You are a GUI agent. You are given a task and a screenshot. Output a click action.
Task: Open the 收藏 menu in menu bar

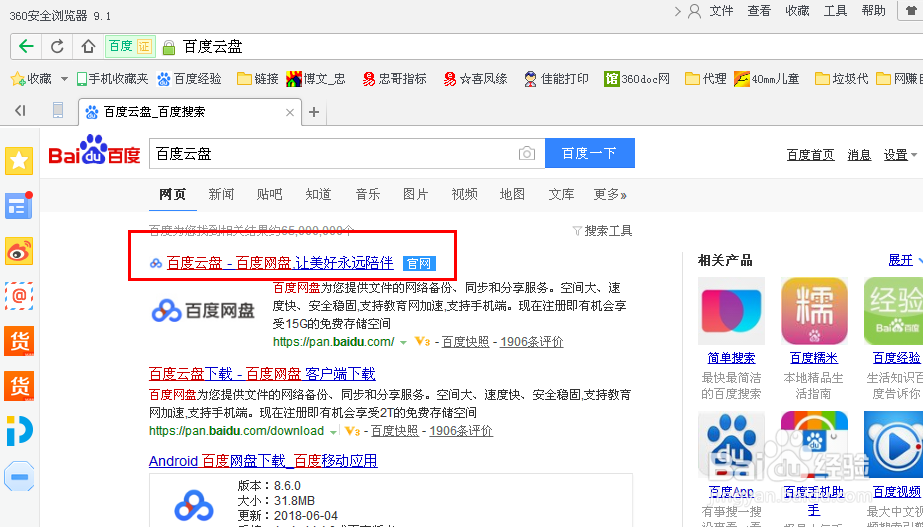coord(797,11)
